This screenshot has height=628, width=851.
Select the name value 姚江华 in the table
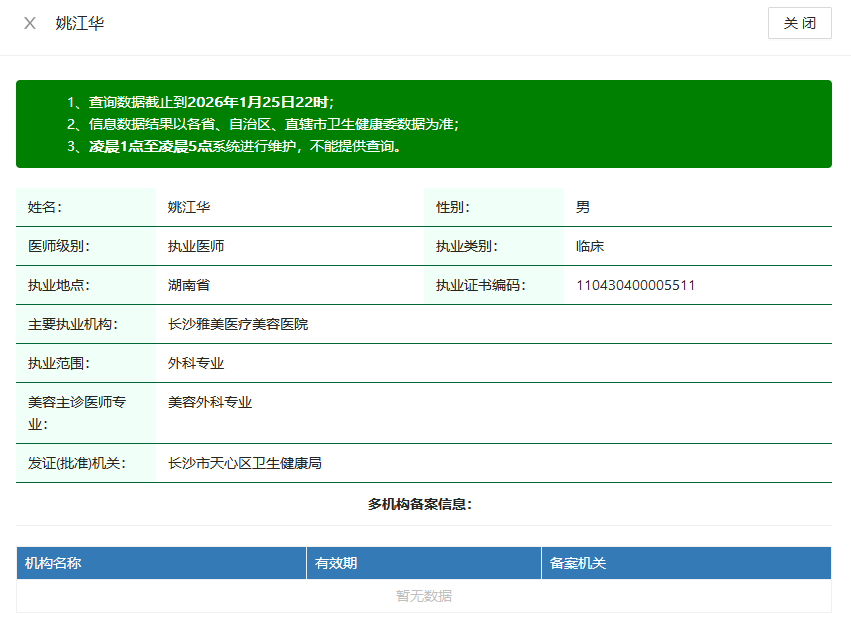coord(189,207)
